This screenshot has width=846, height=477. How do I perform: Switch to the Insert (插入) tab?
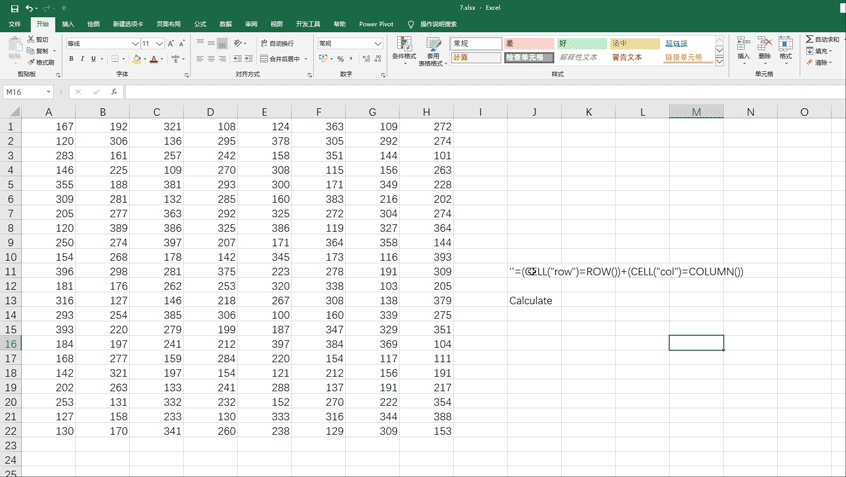tap(68, 24)
